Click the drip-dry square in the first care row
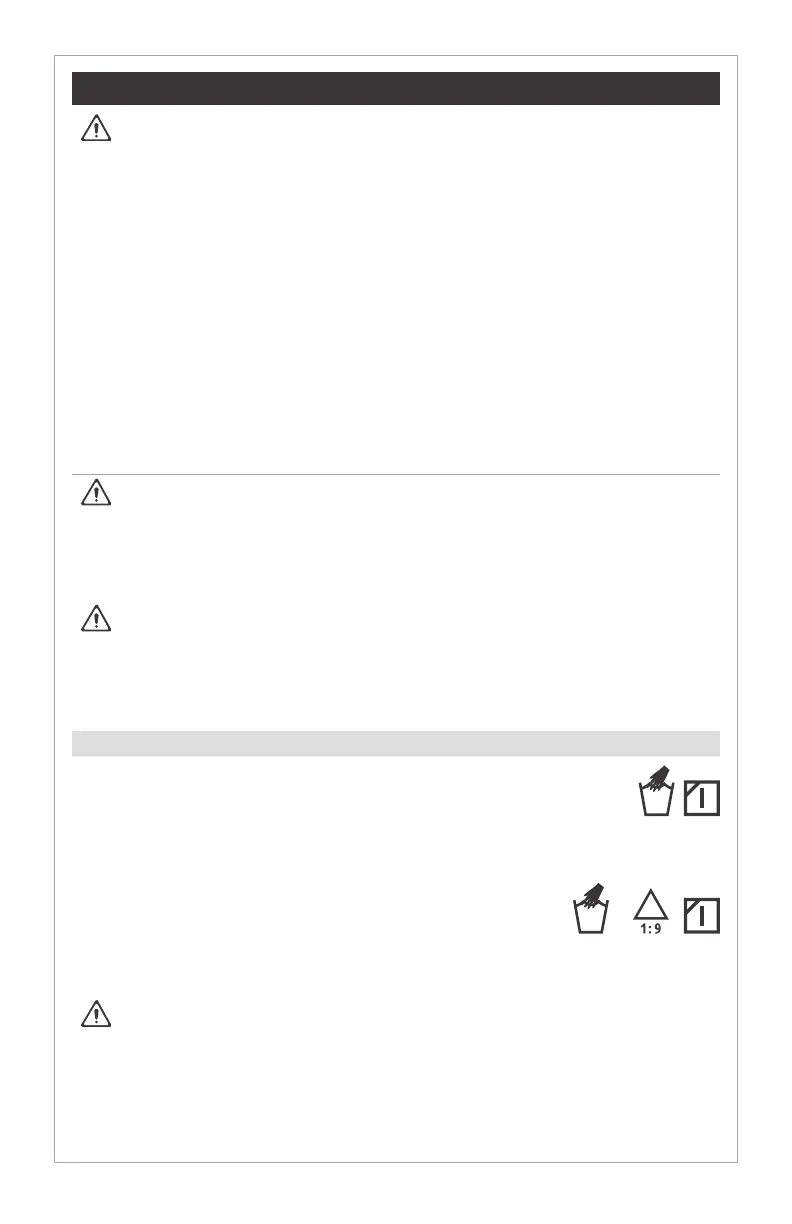 [702, 797]
